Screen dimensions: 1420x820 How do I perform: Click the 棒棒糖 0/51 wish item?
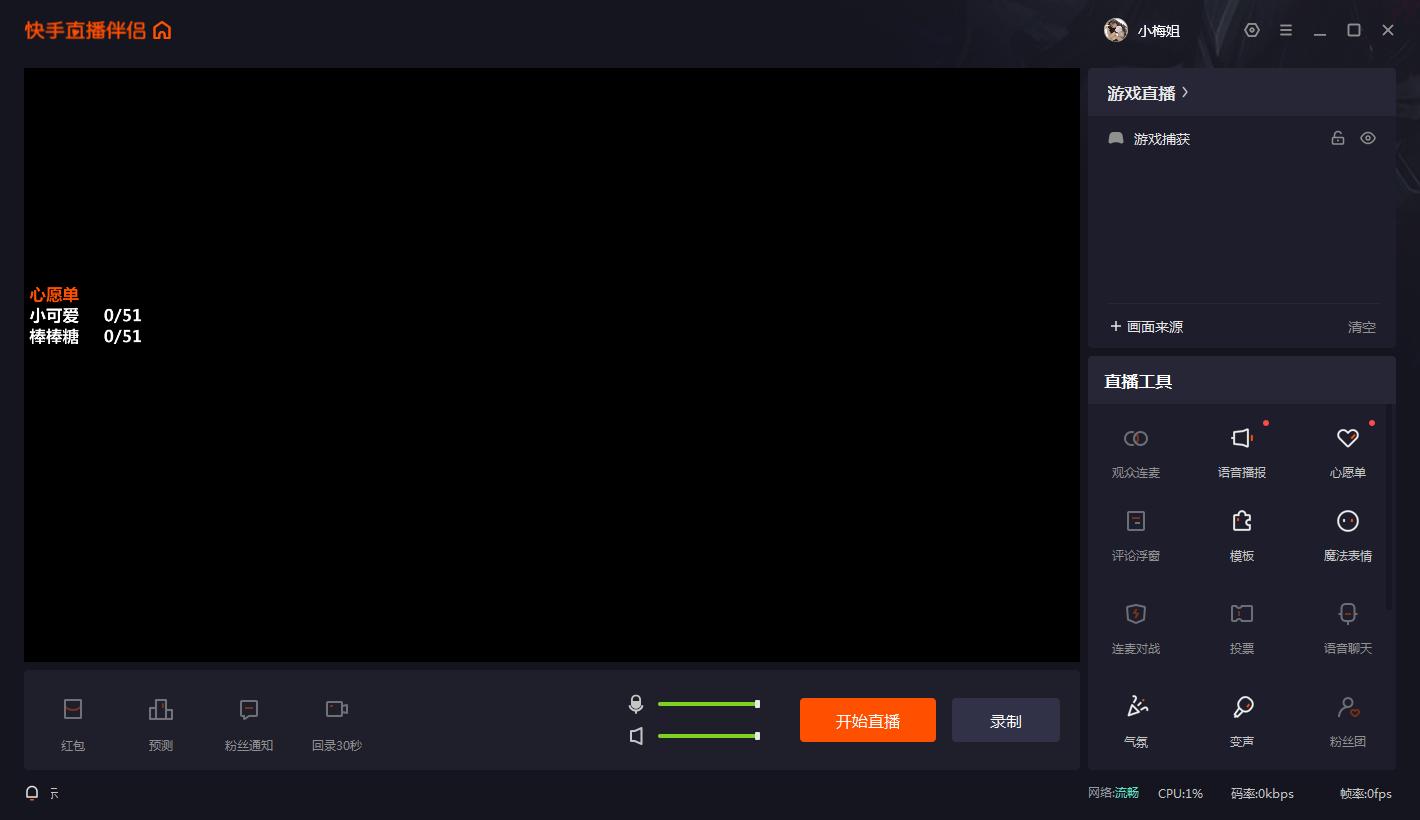coord(86,337)
